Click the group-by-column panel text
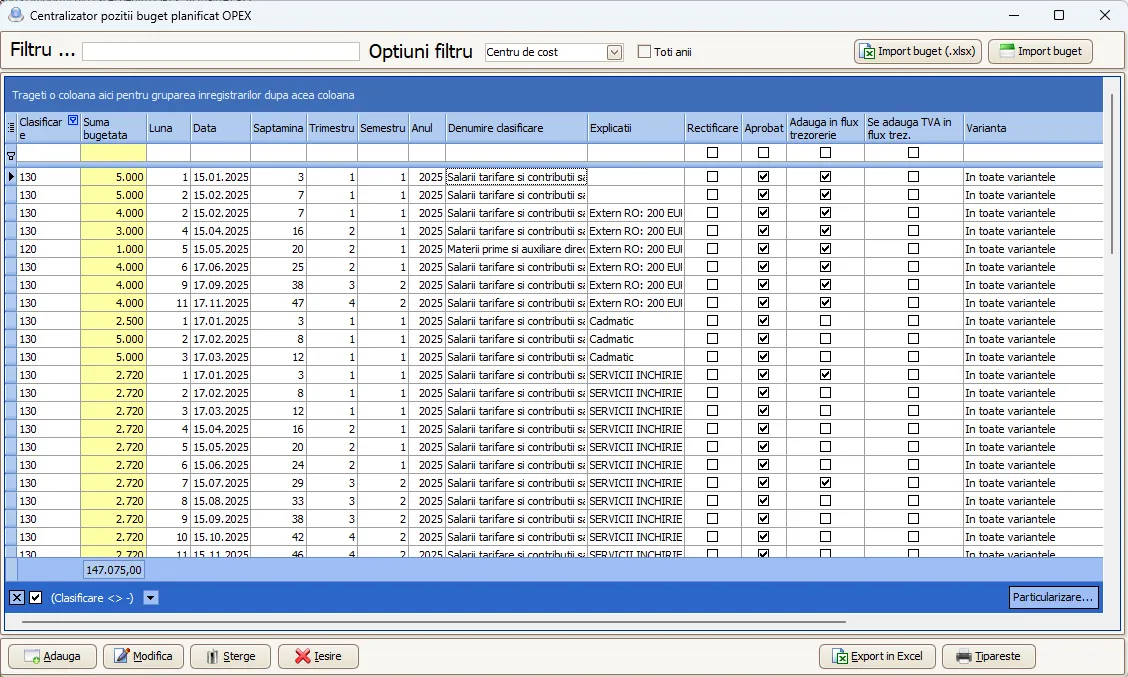 click(x=183, y=95)
